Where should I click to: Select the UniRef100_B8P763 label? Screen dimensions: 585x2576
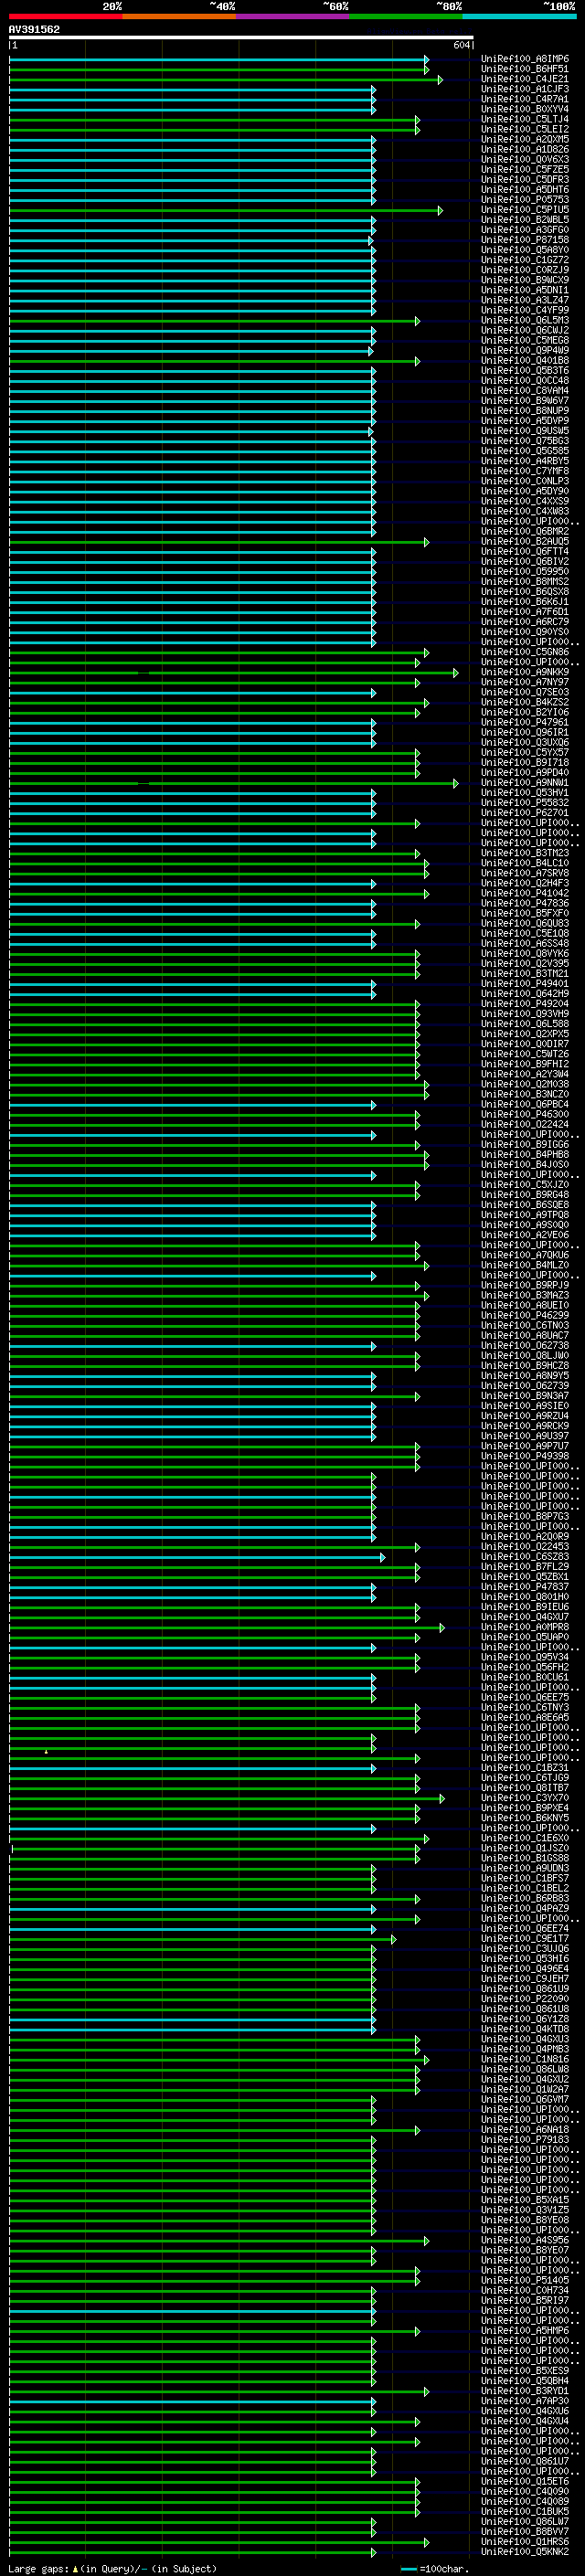coord(525,1517)
